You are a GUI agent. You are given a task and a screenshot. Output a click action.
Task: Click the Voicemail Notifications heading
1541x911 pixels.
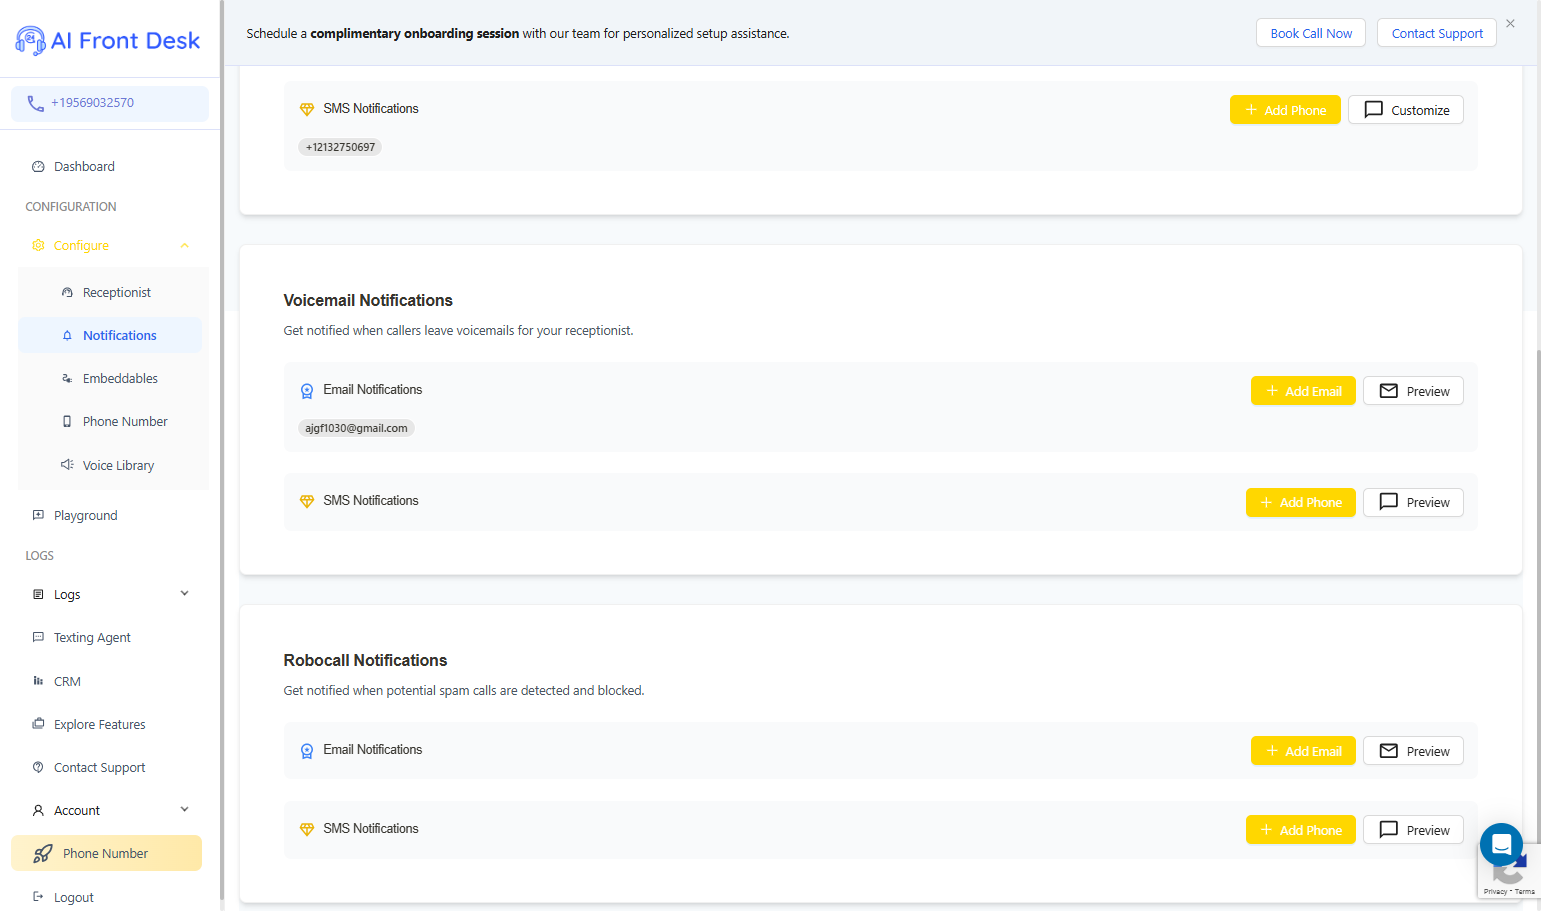[368, 300]
